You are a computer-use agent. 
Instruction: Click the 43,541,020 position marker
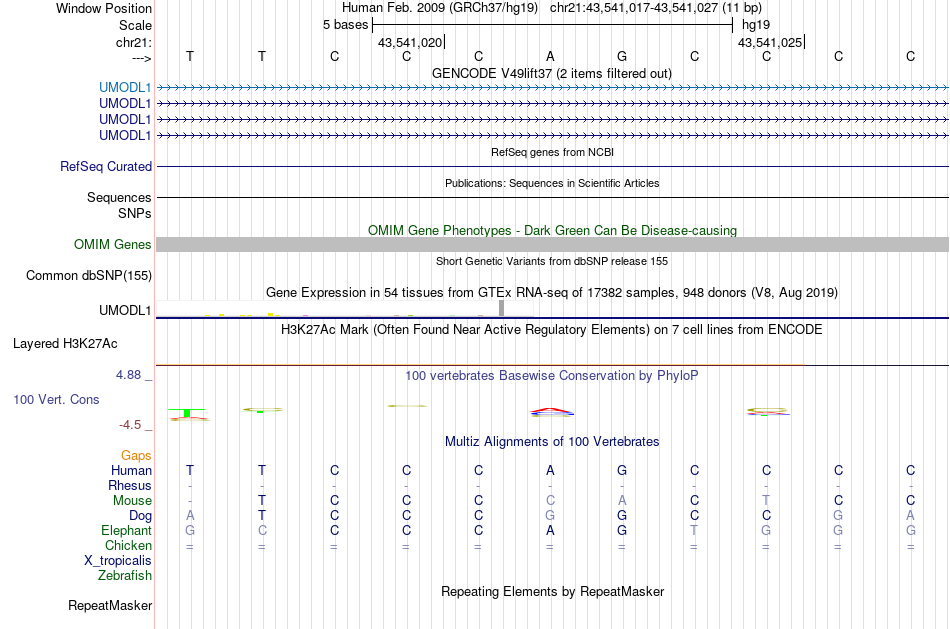click(x=410, y=42)
